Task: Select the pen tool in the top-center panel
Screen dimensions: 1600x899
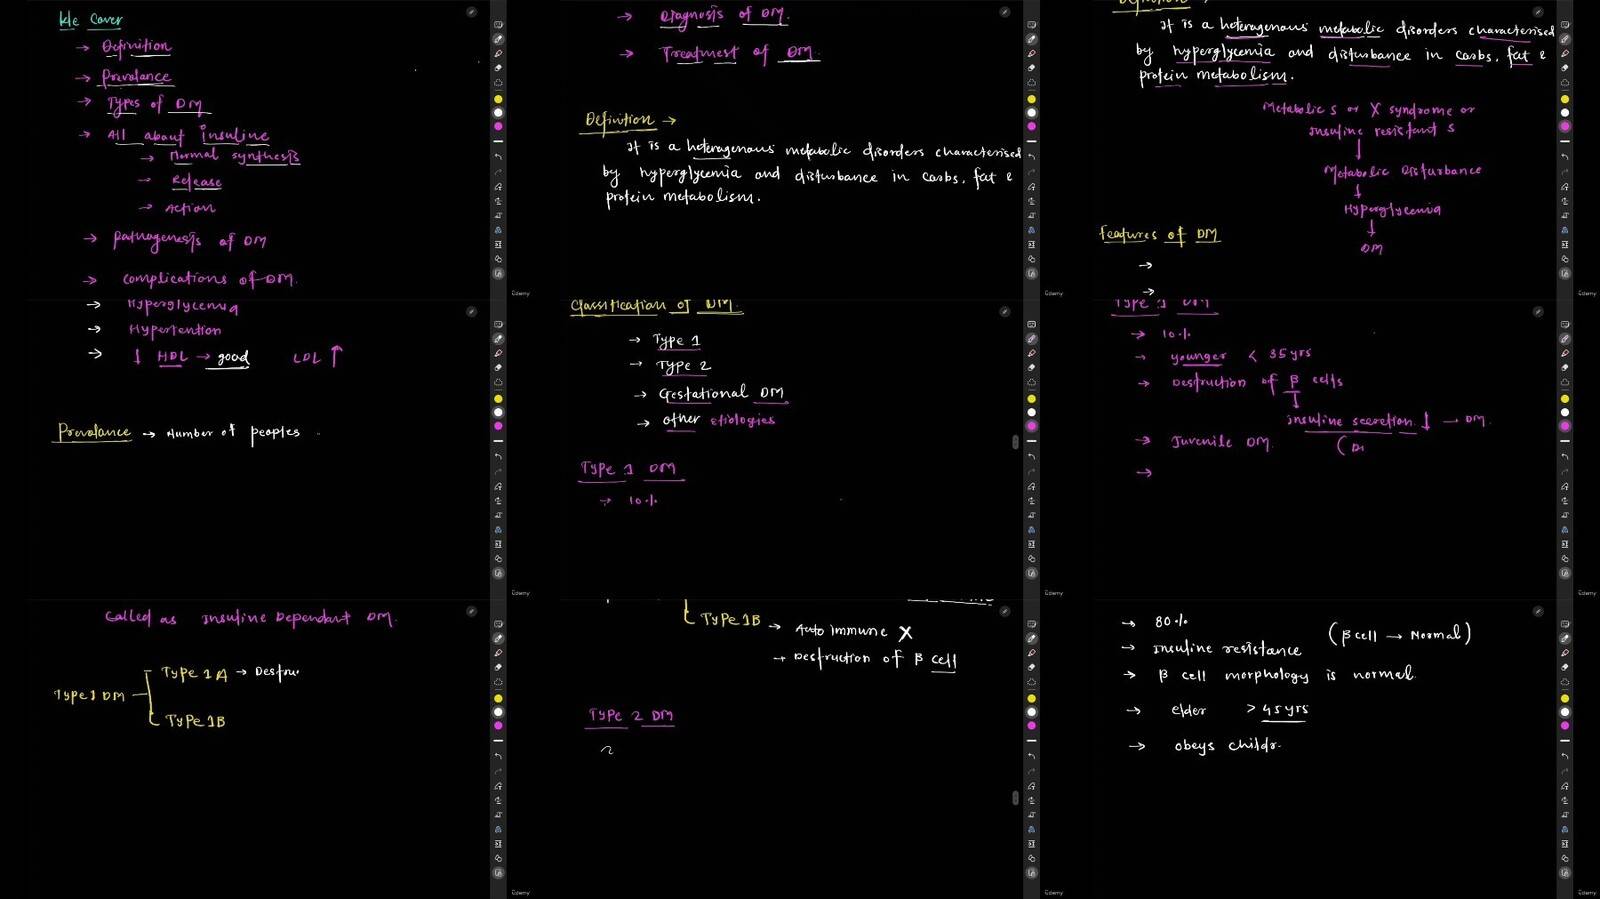Action: click(x=1031, y=39)
